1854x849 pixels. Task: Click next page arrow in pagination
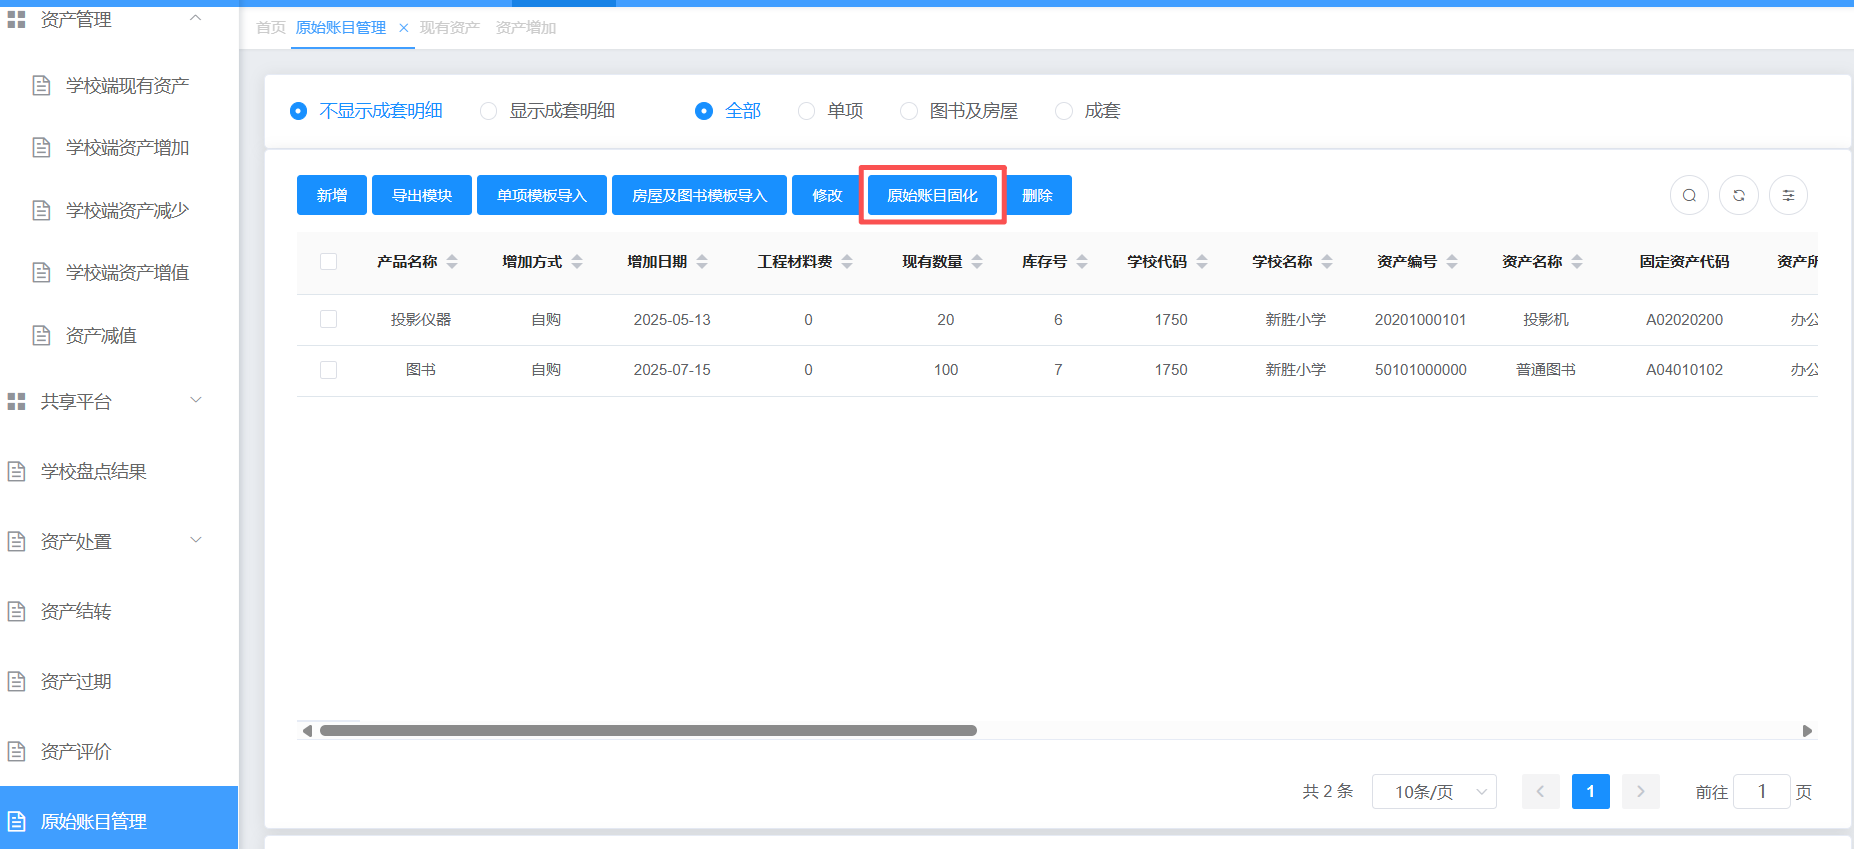[1640, 791]
